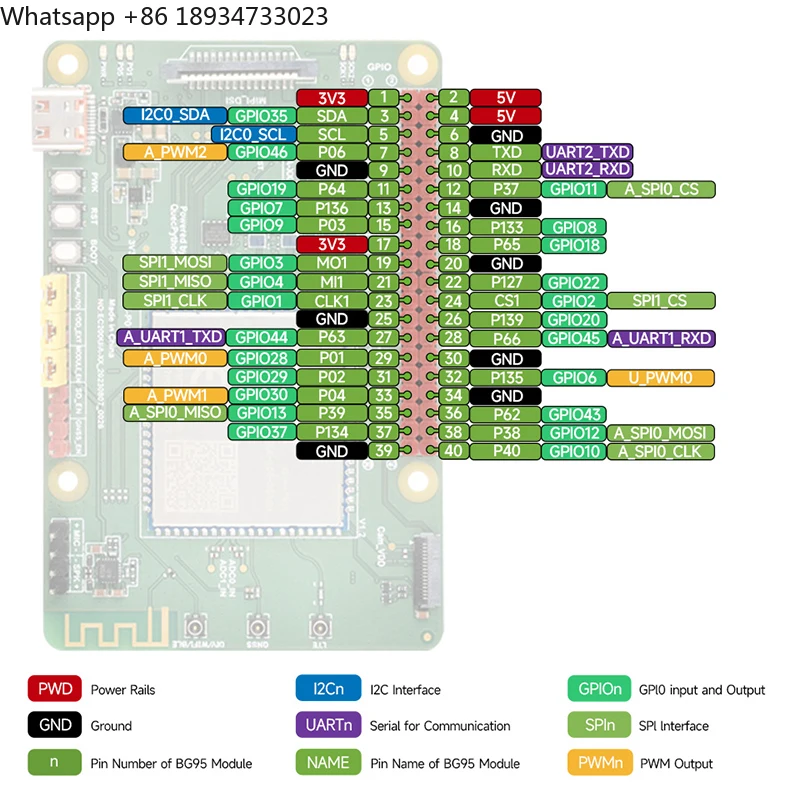The image size is (800, 800).
Task: Click the SPIn legend swatch
Action: coord(600,724)
